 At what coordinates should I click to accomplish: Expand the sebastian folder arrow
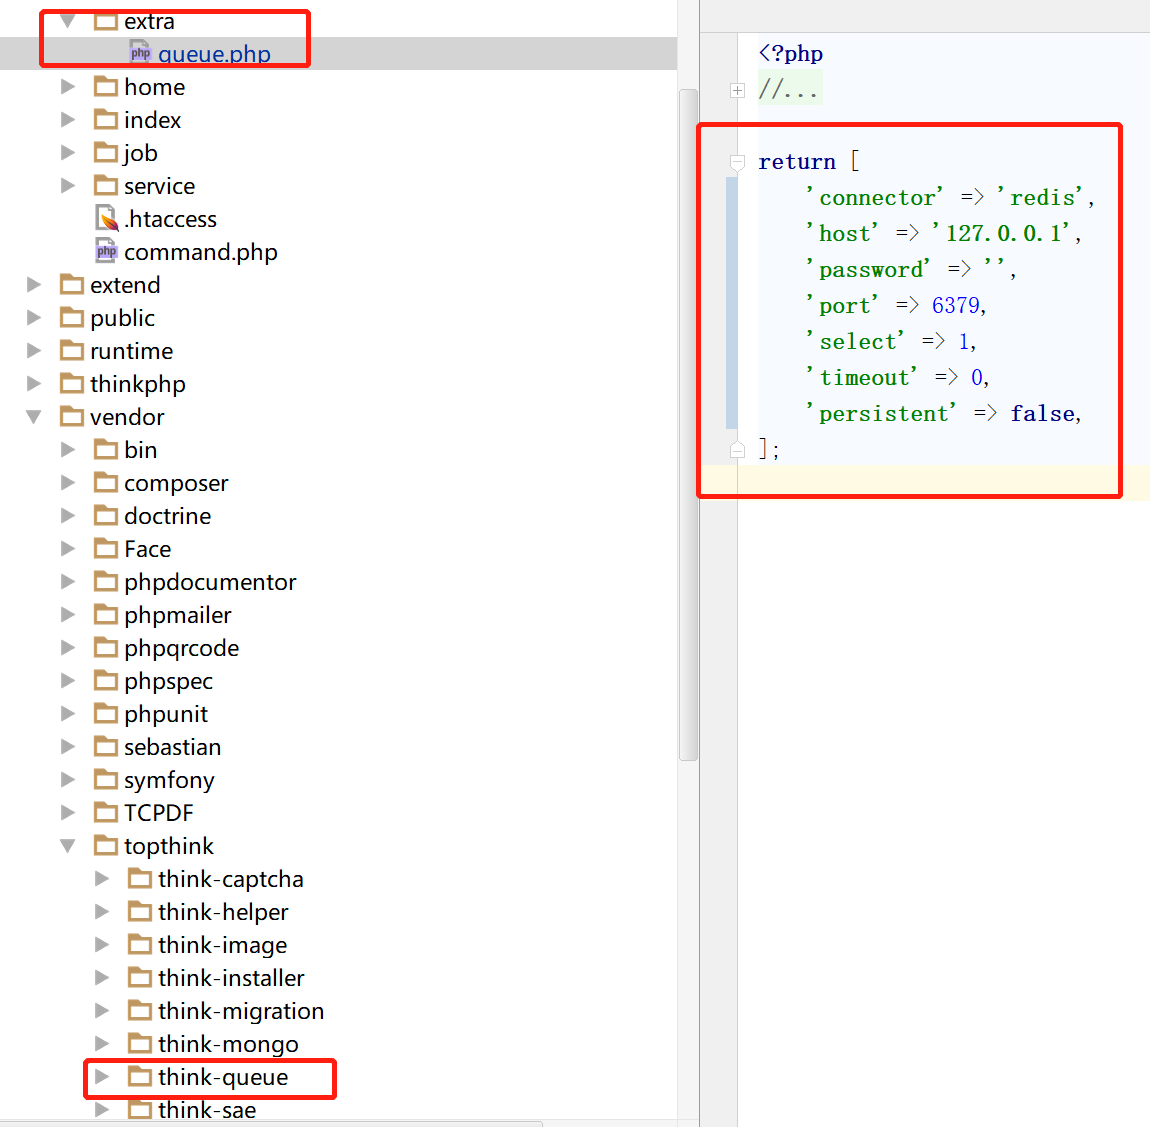(x=67, y=746)
